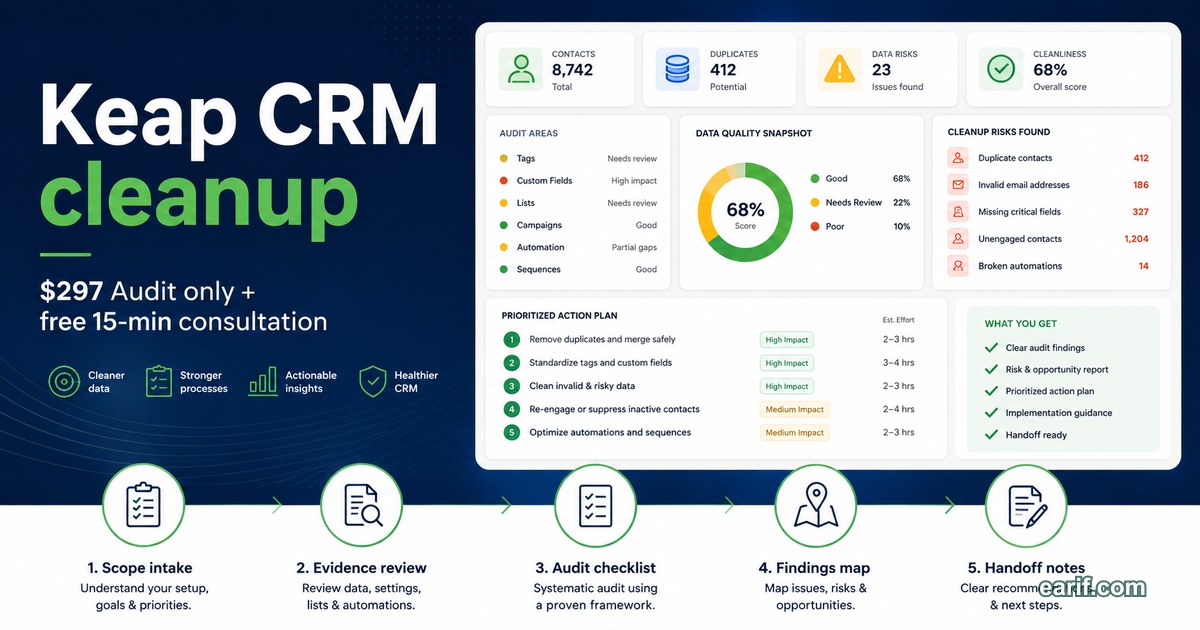This screenshot has width=1200, height=630.
Task: Click the Cleanliness checkmark circle icon
Action: pos(1001,69)
